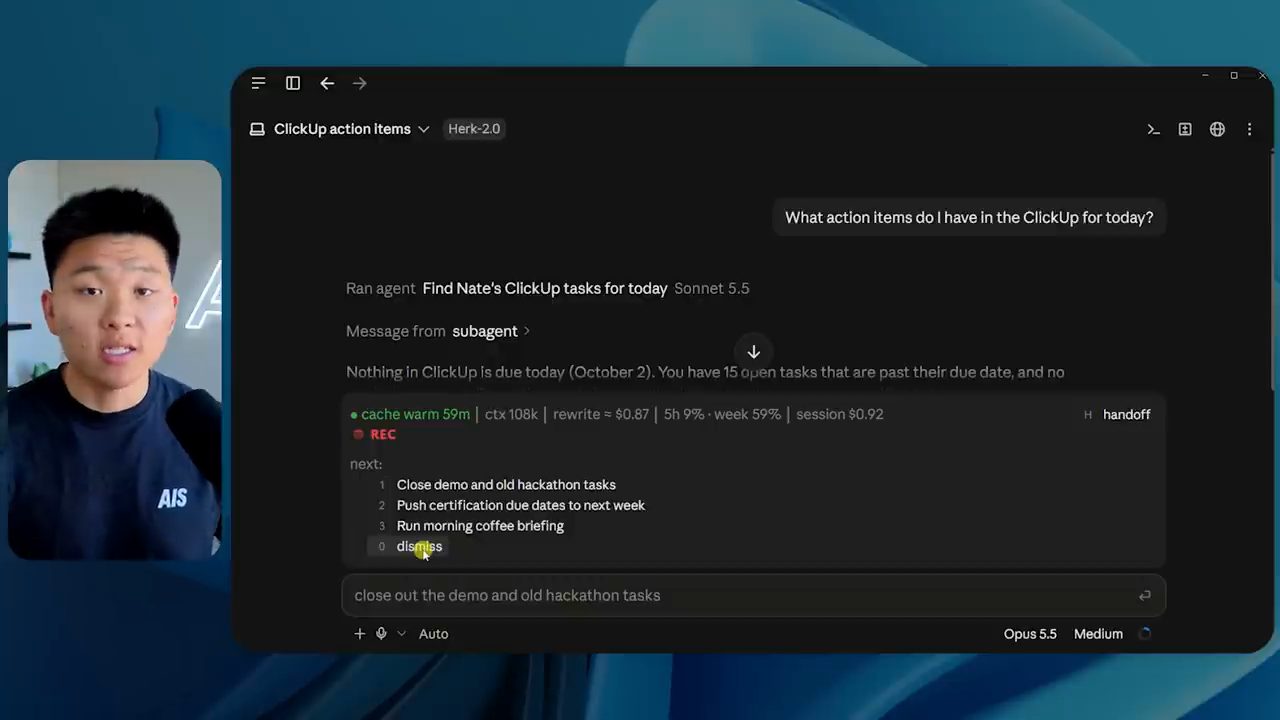Expand the ClickUp action items session dropdown
The width and height of the screenshot is (1280, 720).
pyautogui.click(x=423, y=129)
